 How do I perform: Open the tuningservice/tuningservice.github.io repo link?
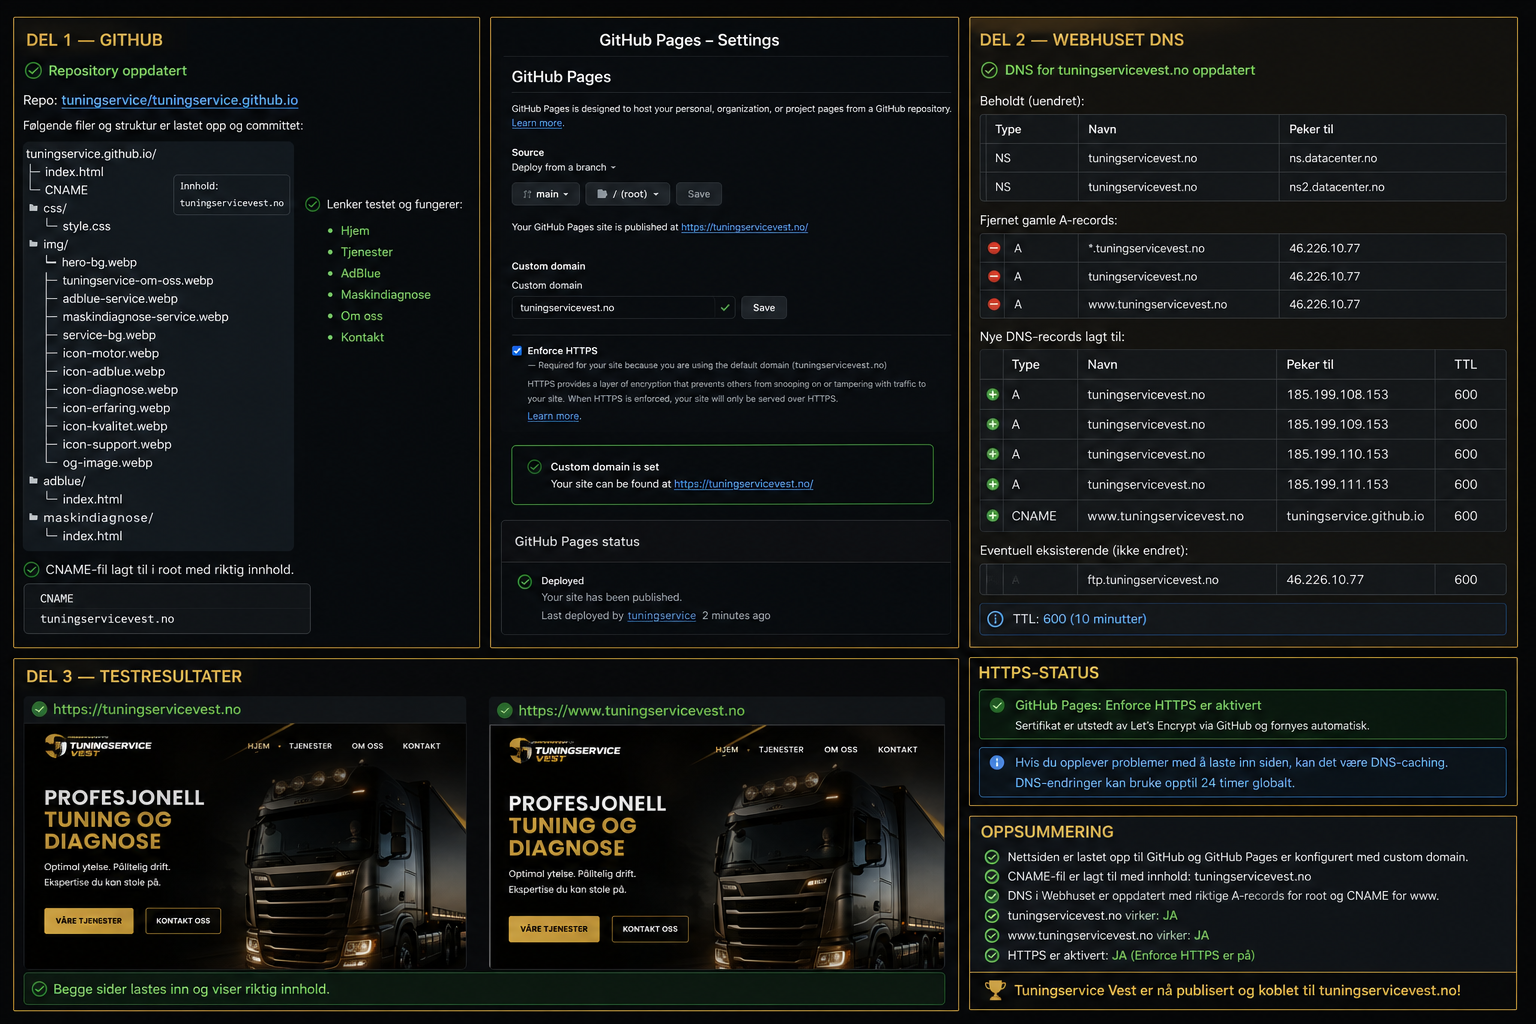coord(180,100)
